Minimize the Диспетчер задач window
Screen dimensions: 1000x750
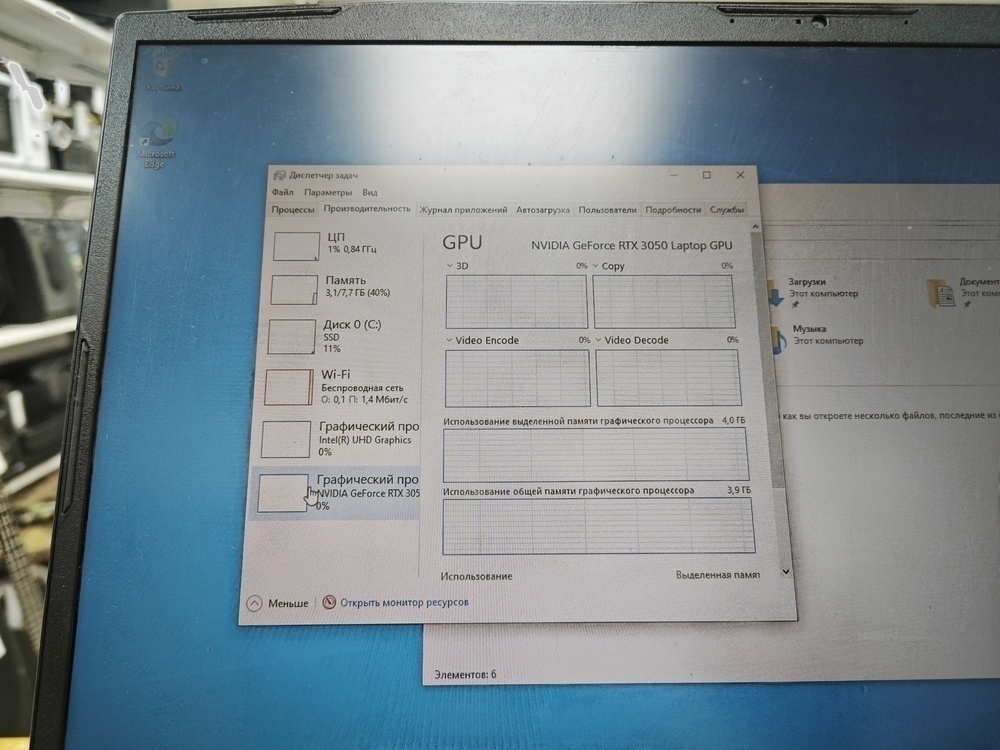click(674, 175)
